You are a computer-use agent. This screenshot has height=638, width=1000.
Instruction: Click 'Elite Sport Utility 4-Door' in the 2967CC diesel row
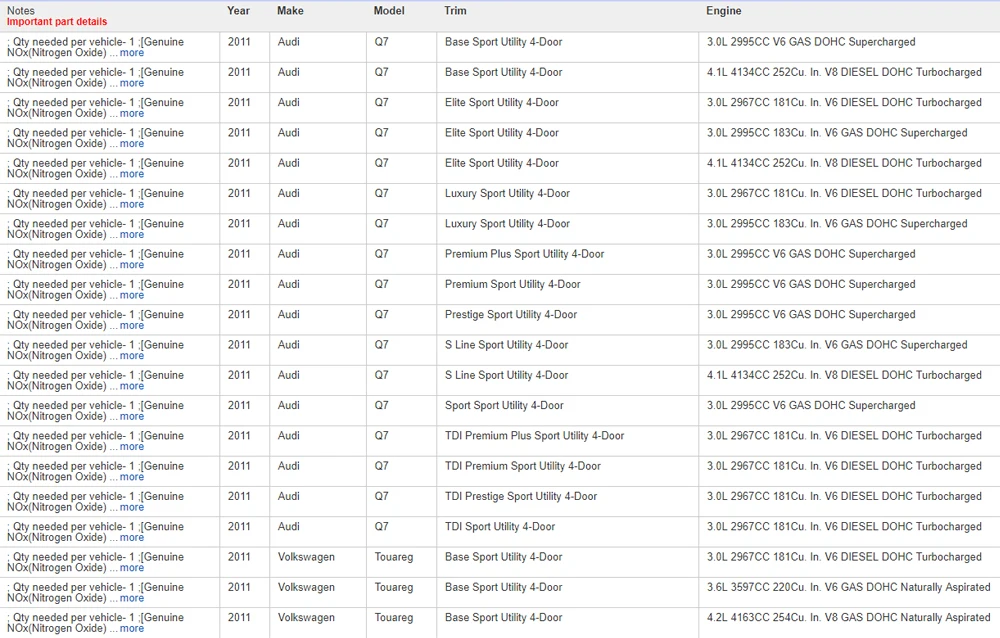(x=501, y=103)
